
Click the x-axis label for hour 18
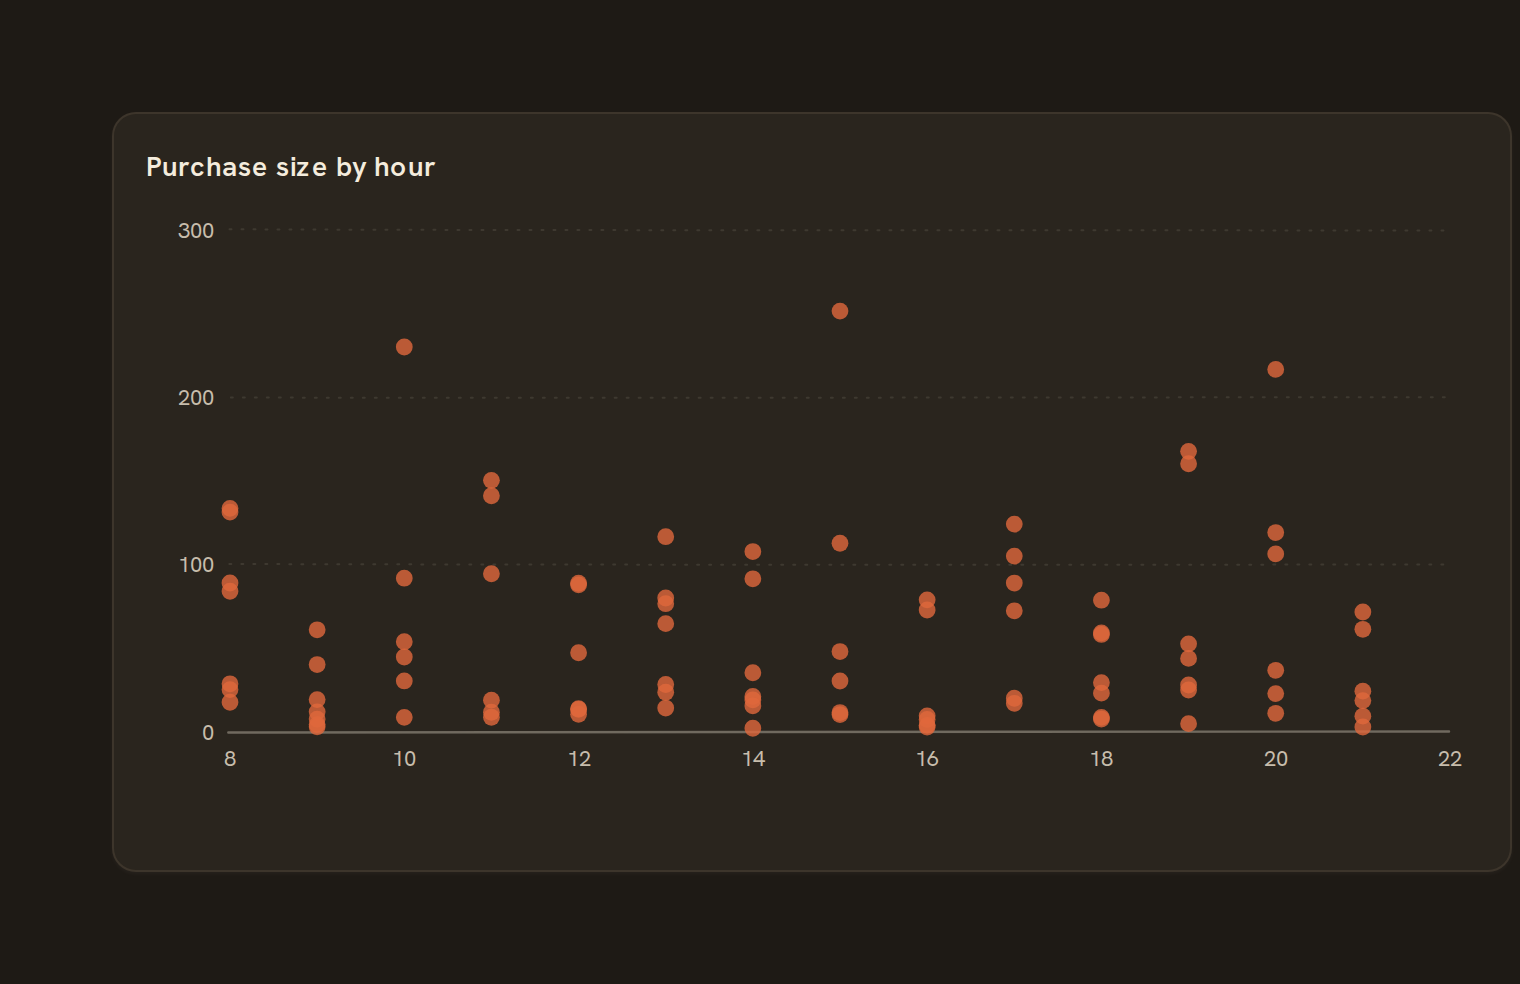click(1101, 759)
